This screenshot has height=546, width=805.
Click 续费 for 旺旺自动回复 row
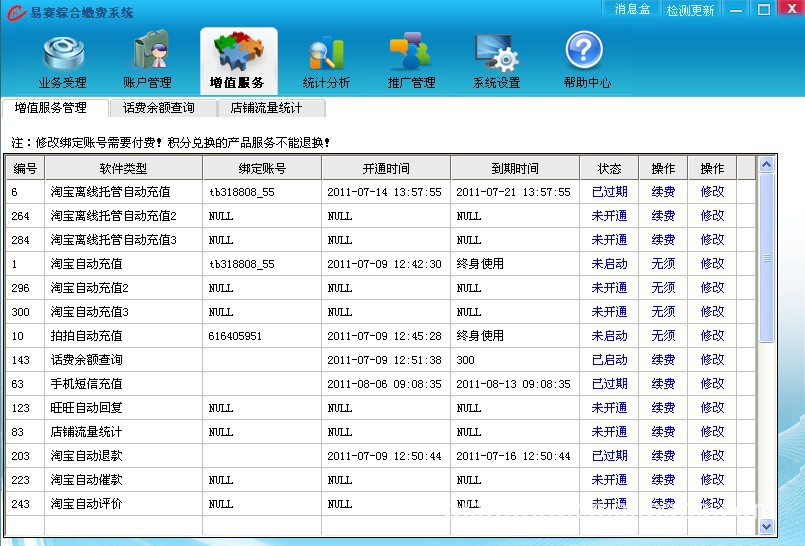click(663, 408)
